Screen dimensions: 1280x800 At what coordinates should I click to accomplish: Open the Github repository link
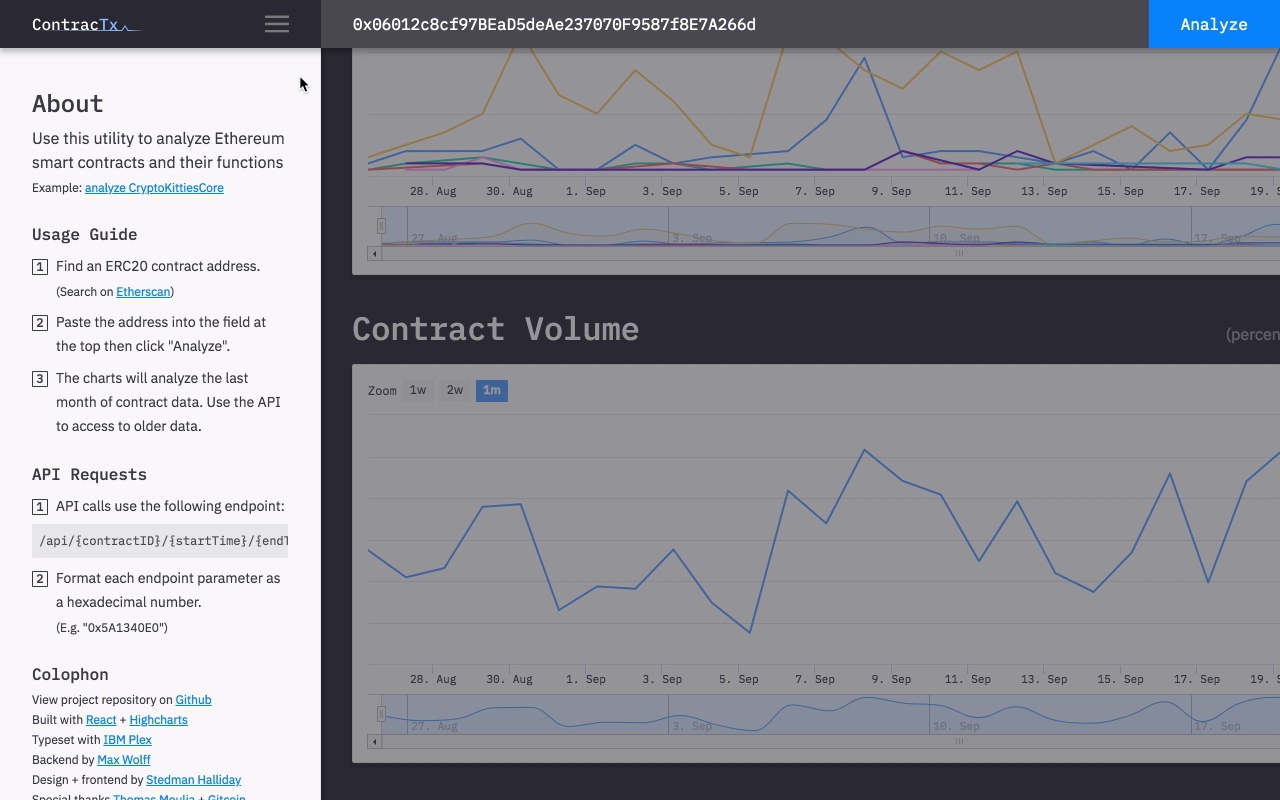193,700
